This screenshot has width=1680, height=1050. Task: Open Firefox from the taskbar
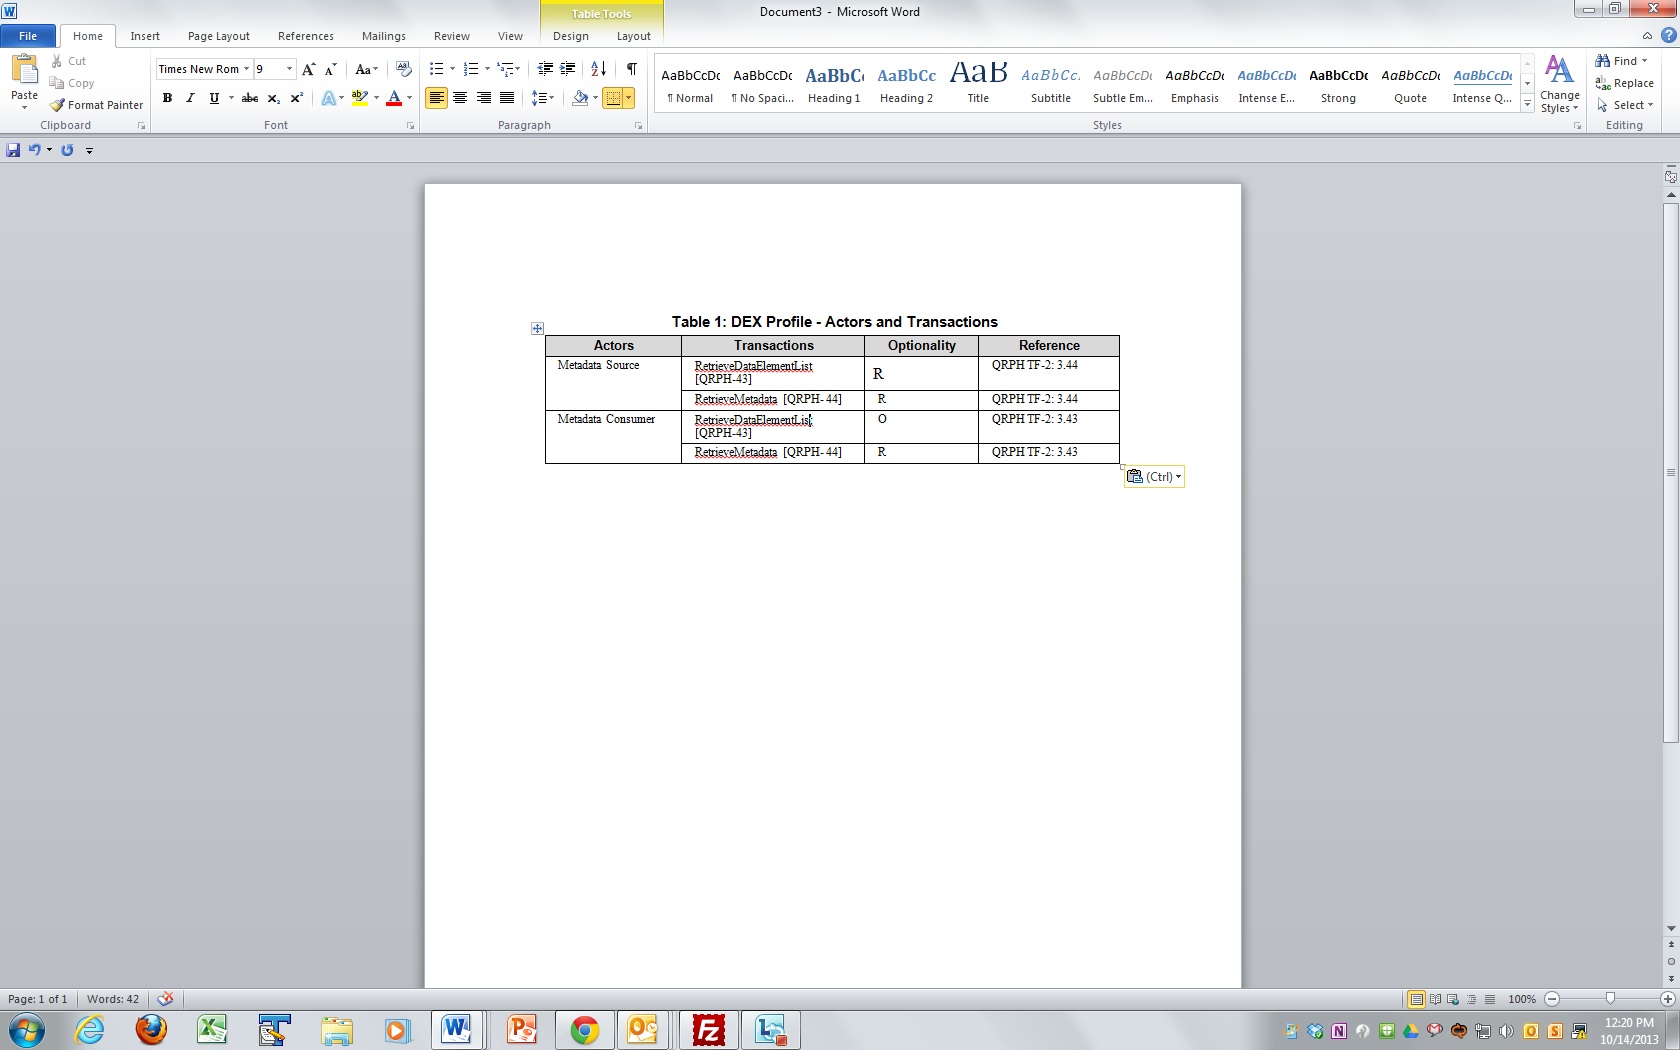[151, 1029]
